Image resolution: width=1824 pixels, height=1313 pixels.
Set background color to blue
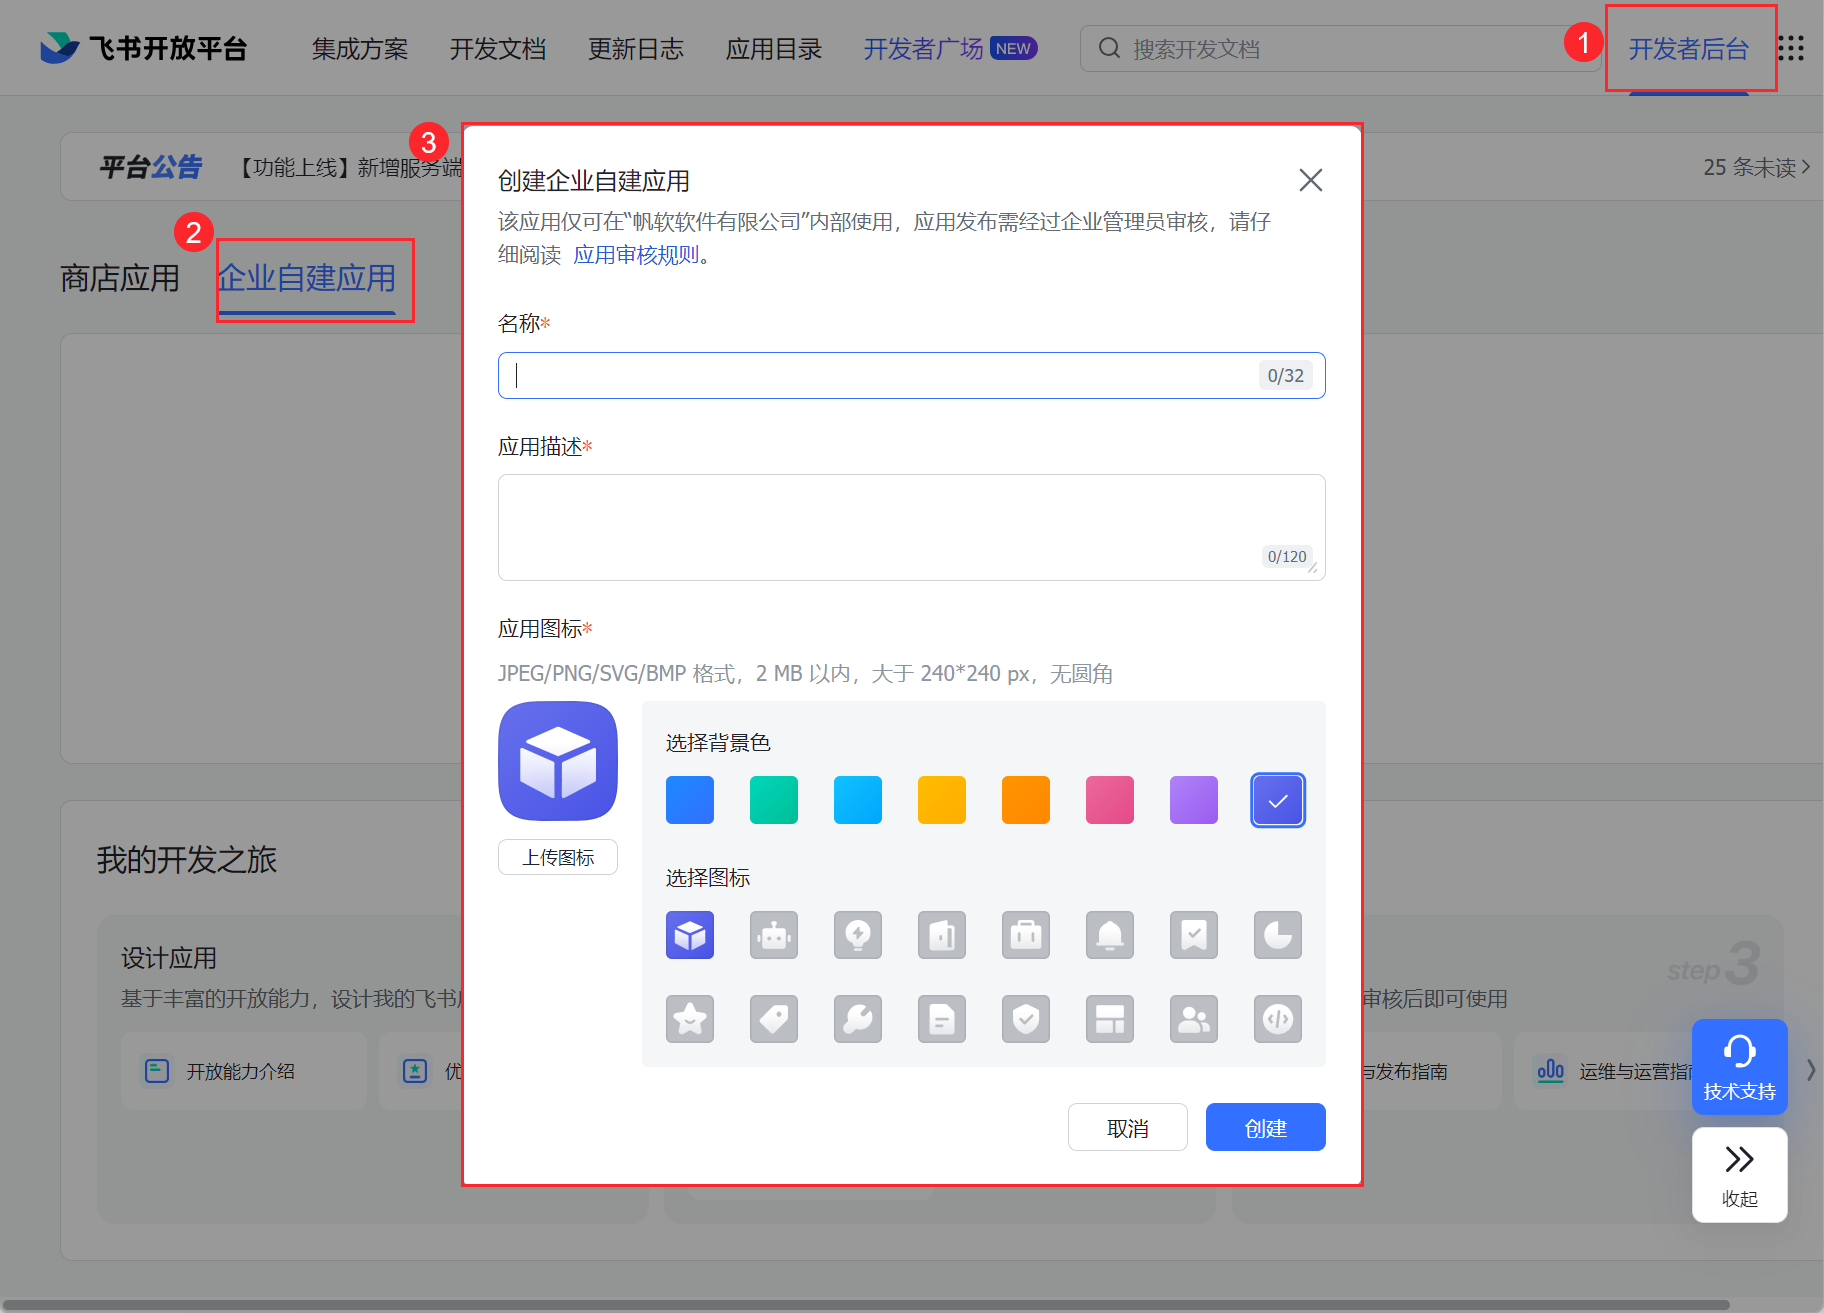pyautogui.click(x=690, y=800)
